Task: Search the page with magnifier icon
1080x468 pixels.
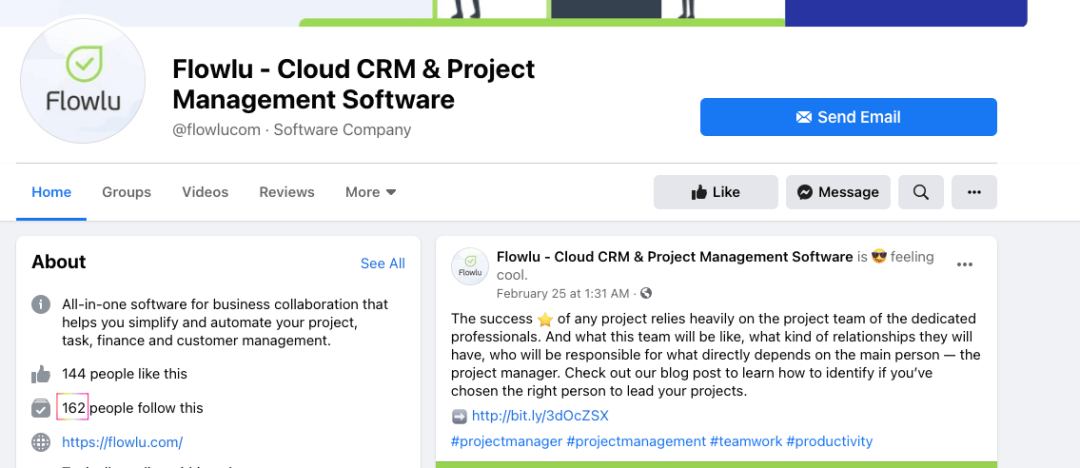Action: [x=921, y=192]
